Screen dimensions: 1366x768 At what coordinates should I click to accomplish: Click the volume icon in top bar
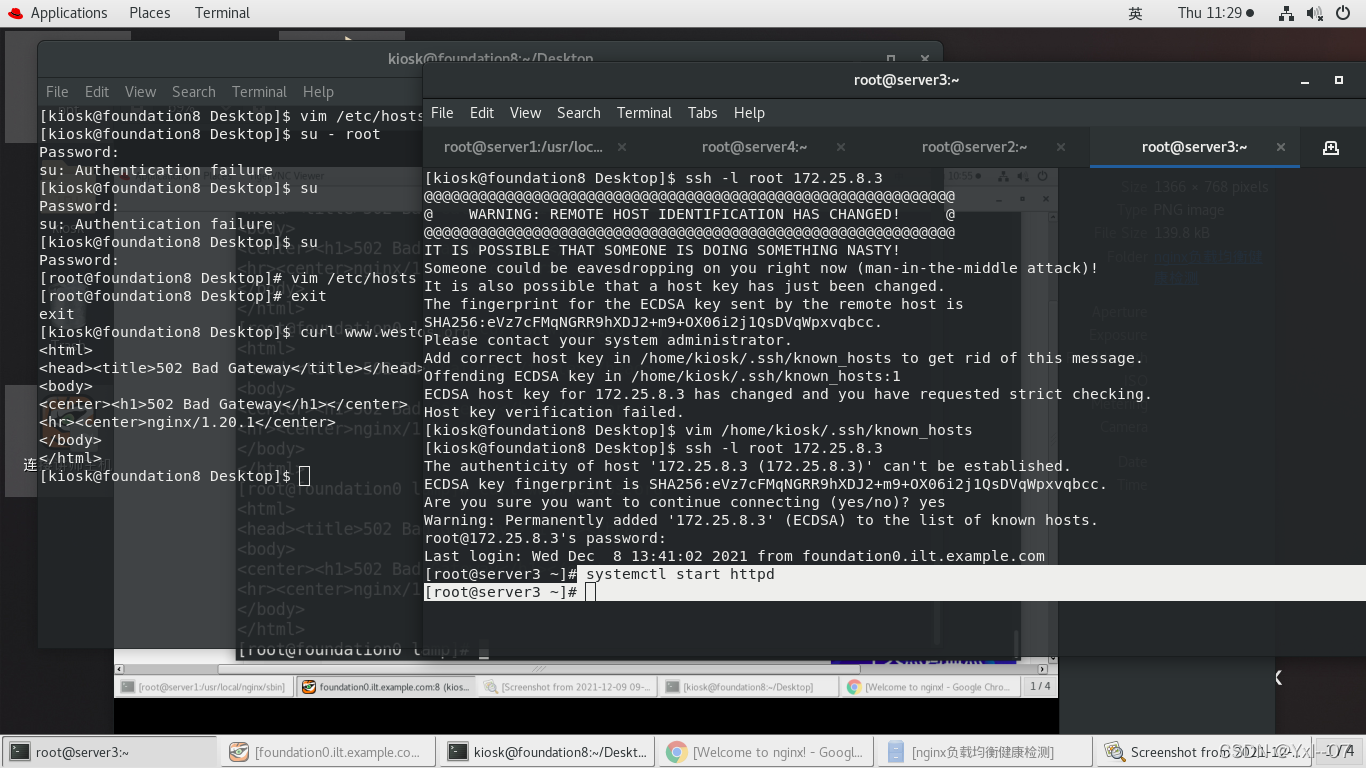pos(1314,13)
